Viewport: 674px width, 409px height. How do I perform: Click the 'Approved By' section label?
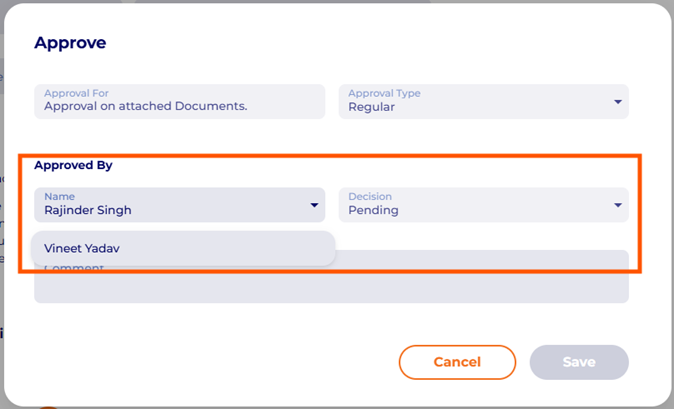73,165
